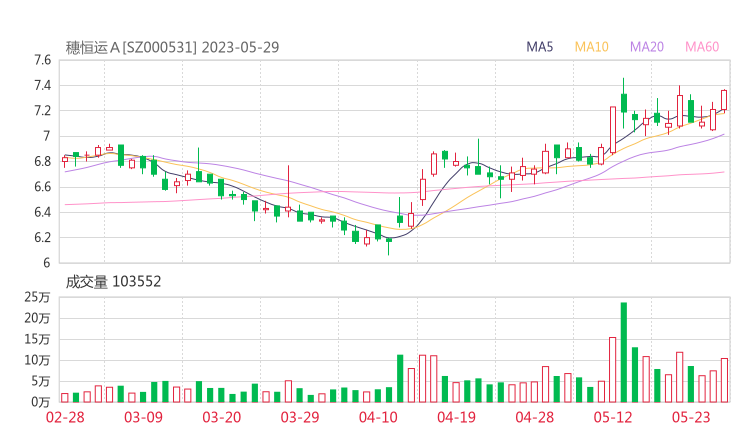Click the 15万 volume axis label

37,339
